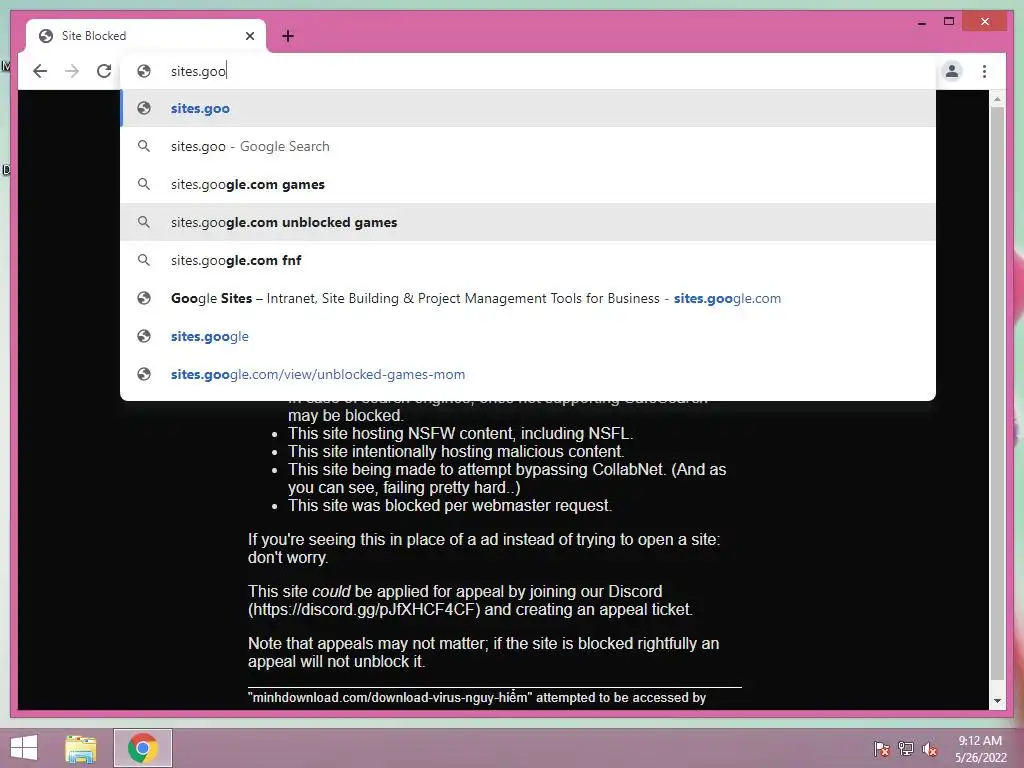Click page scrollbar up arrow
Viewport: 1024px width, 768px height.
point(997,99)
